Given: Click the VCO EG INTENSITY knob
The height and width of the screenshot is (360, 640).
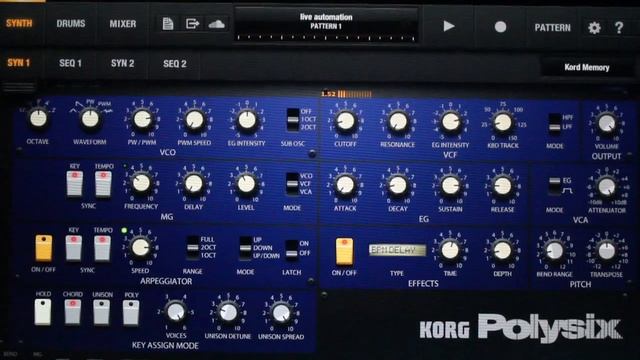Looking at the screenshot, I should (247, 120).
